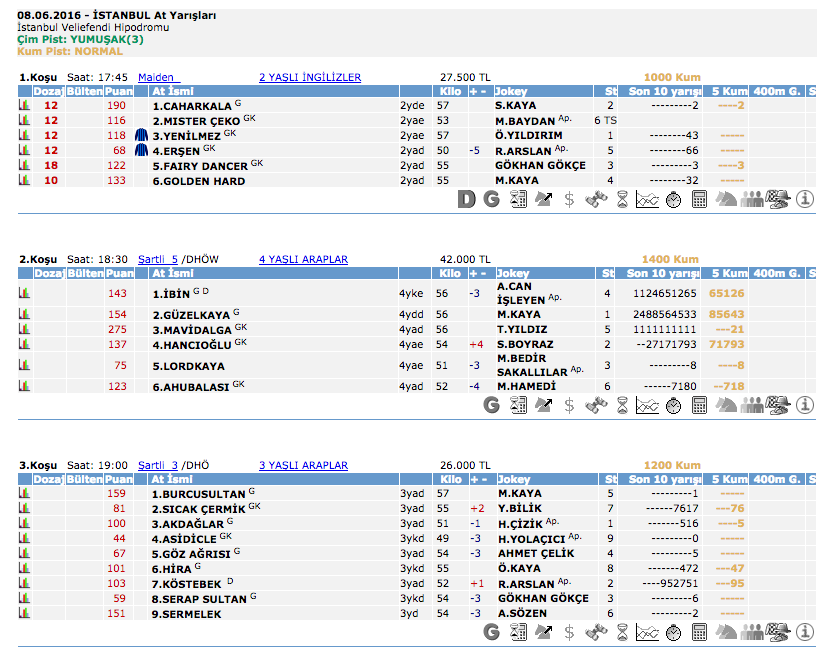This screenshot has width=835, height=658.
Task: Click jockey silk icon next to YENİLMEZ
Action: click(141, 135)
